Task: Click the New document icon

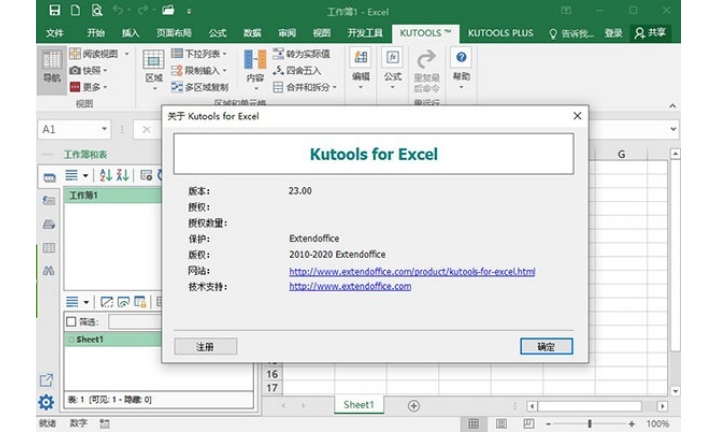Action: (75, 10)
